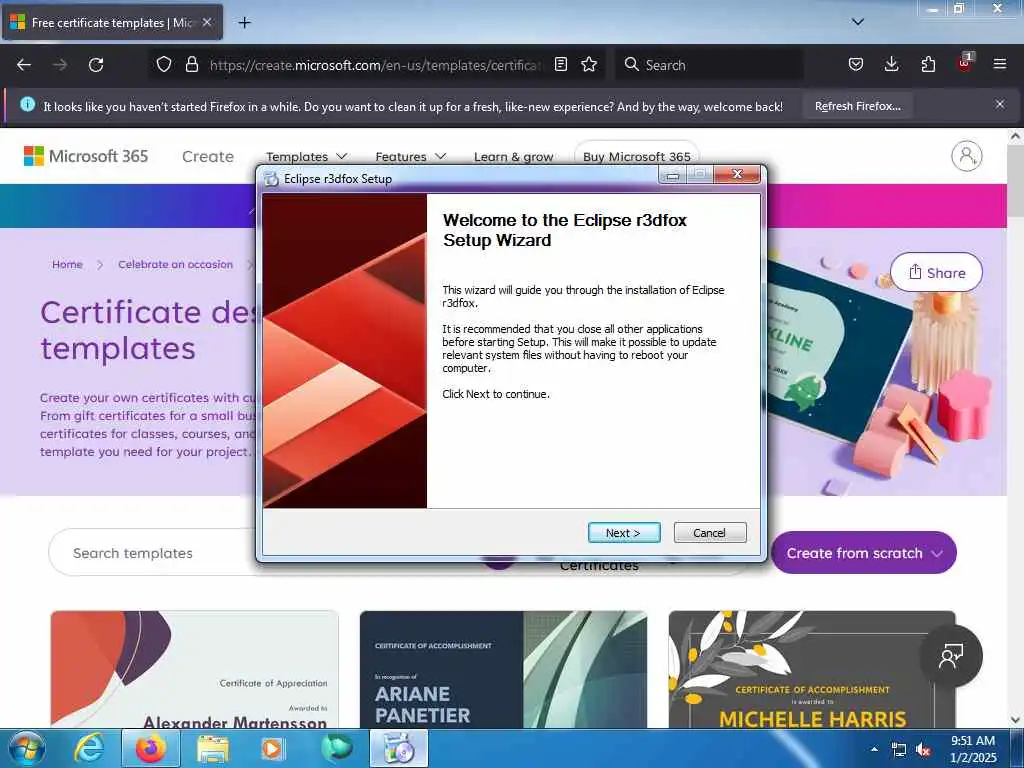Viewport: 1024px width, 768px height.
Task: Show hidden system tray icons arrow
Action: tap(874, 749)
